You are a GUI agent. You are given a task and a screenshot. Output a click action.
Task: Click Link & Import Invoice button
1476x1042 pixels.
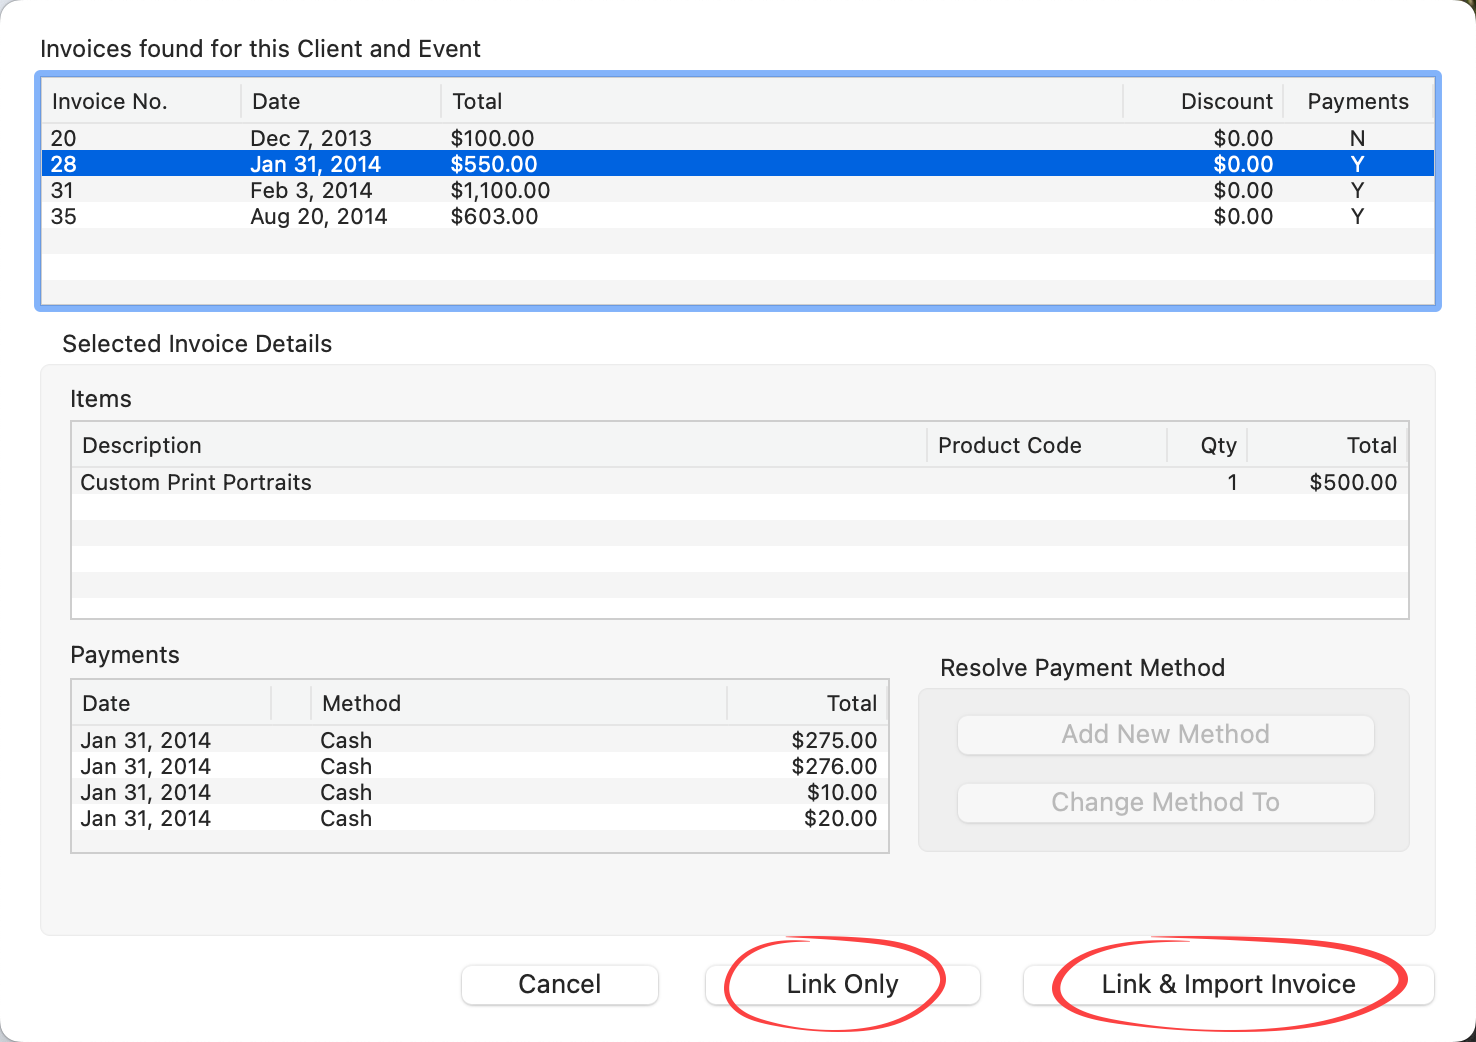(1228, 984)
